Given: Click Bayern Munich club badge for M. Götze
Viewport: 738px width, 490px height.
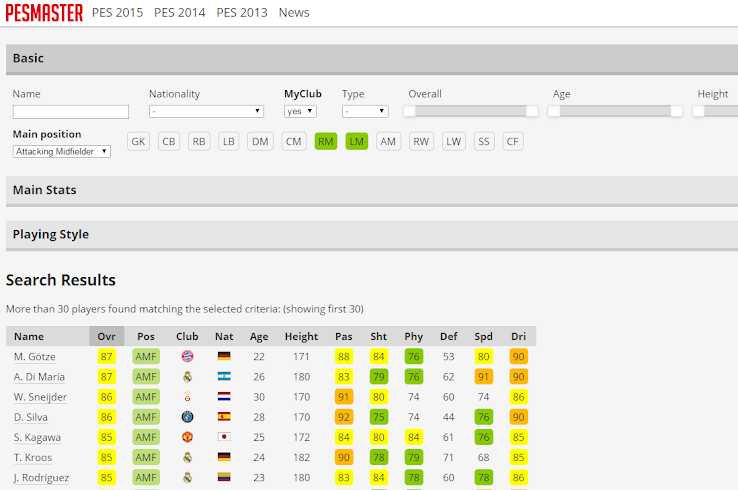Looking at the screenshot, I should (x=187, y=356).
